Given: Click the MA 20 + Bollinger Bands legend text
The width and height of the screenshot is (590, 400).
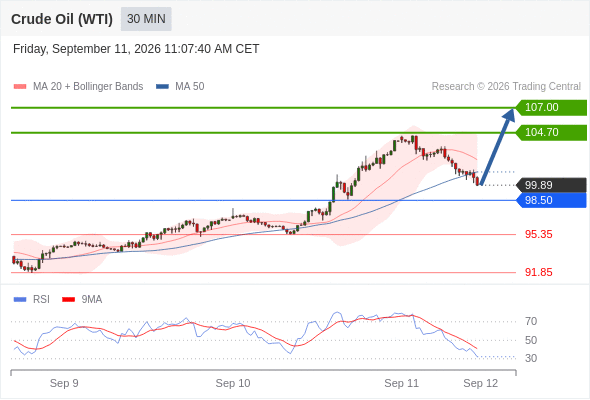Looking at the screenshot, I should [88, 87].
